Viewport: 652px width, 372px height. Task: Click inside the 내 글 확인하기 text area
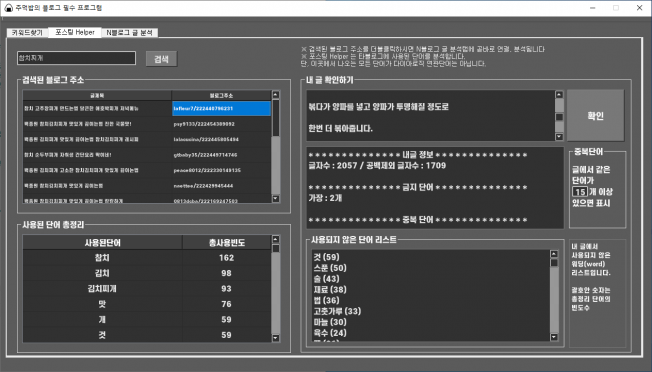pyautogui.click(x=431, y=116)
